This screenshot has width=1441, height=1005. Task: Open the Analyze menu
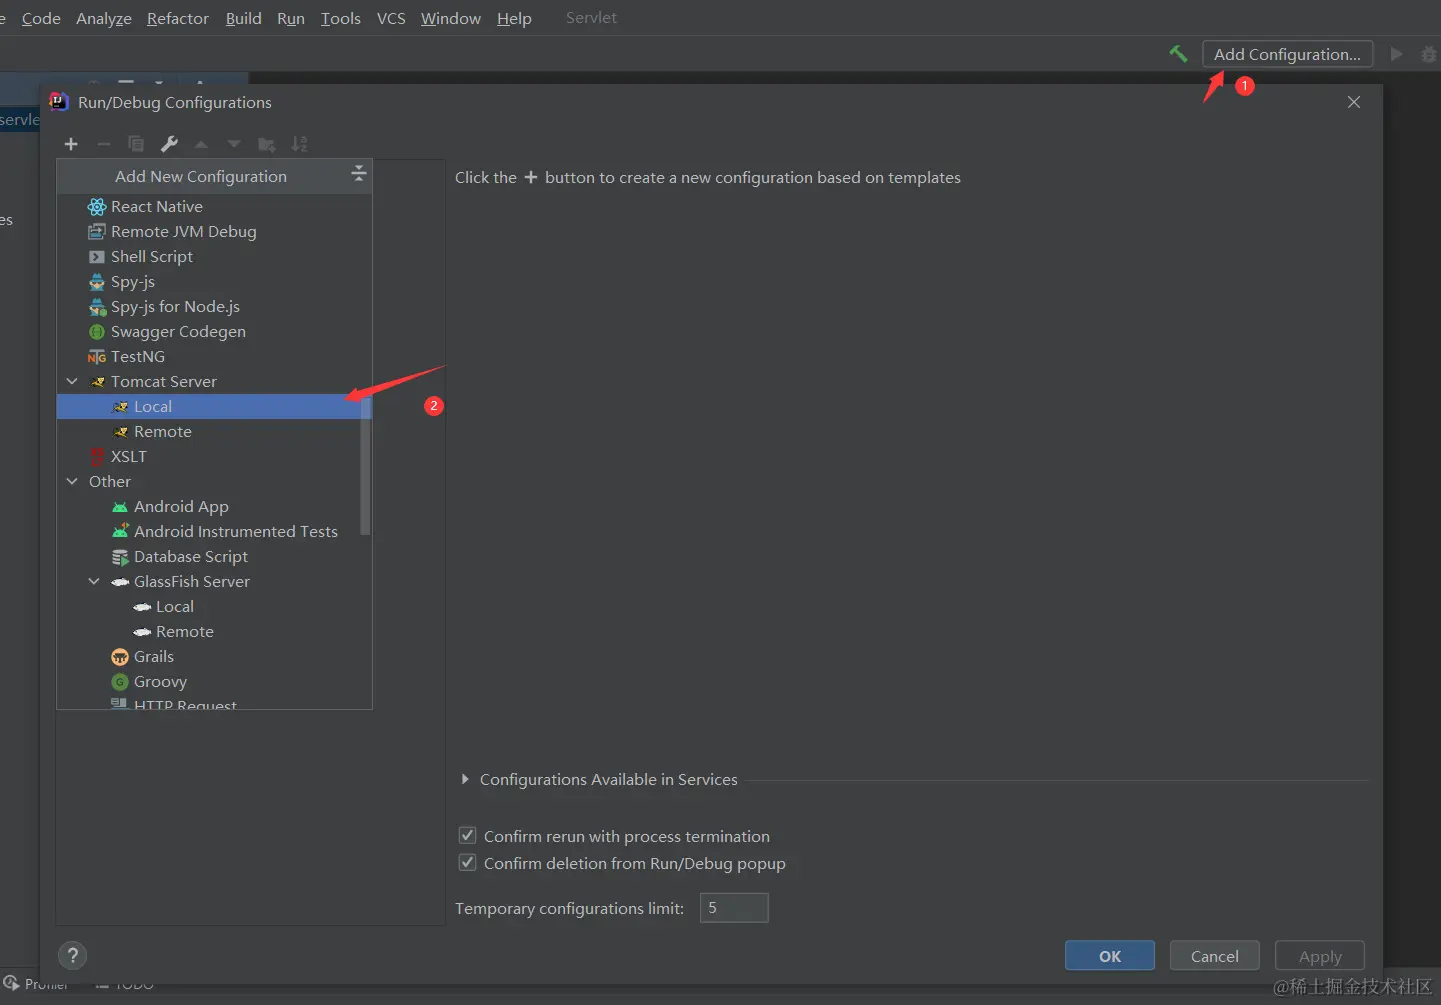pyautogui.click(x=104, y=18)
